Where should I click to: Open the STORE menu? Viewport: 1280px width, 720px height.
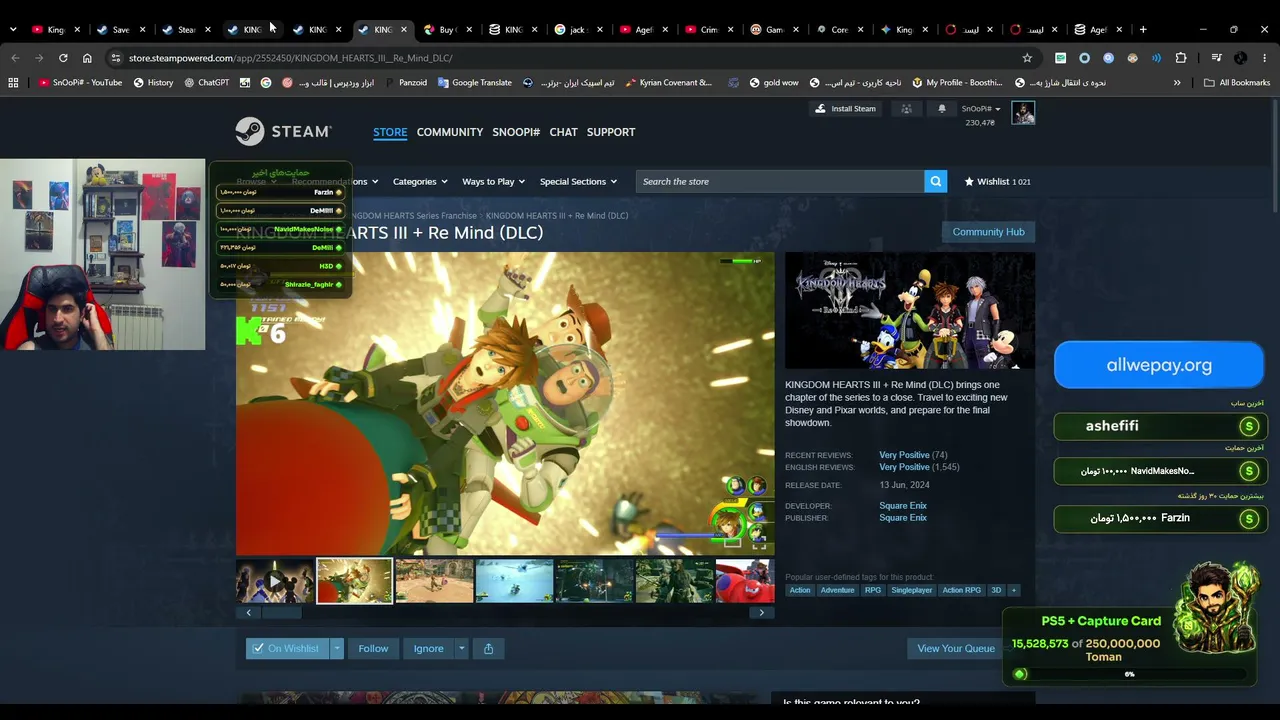pyautogui.click(x=390, y=132)
